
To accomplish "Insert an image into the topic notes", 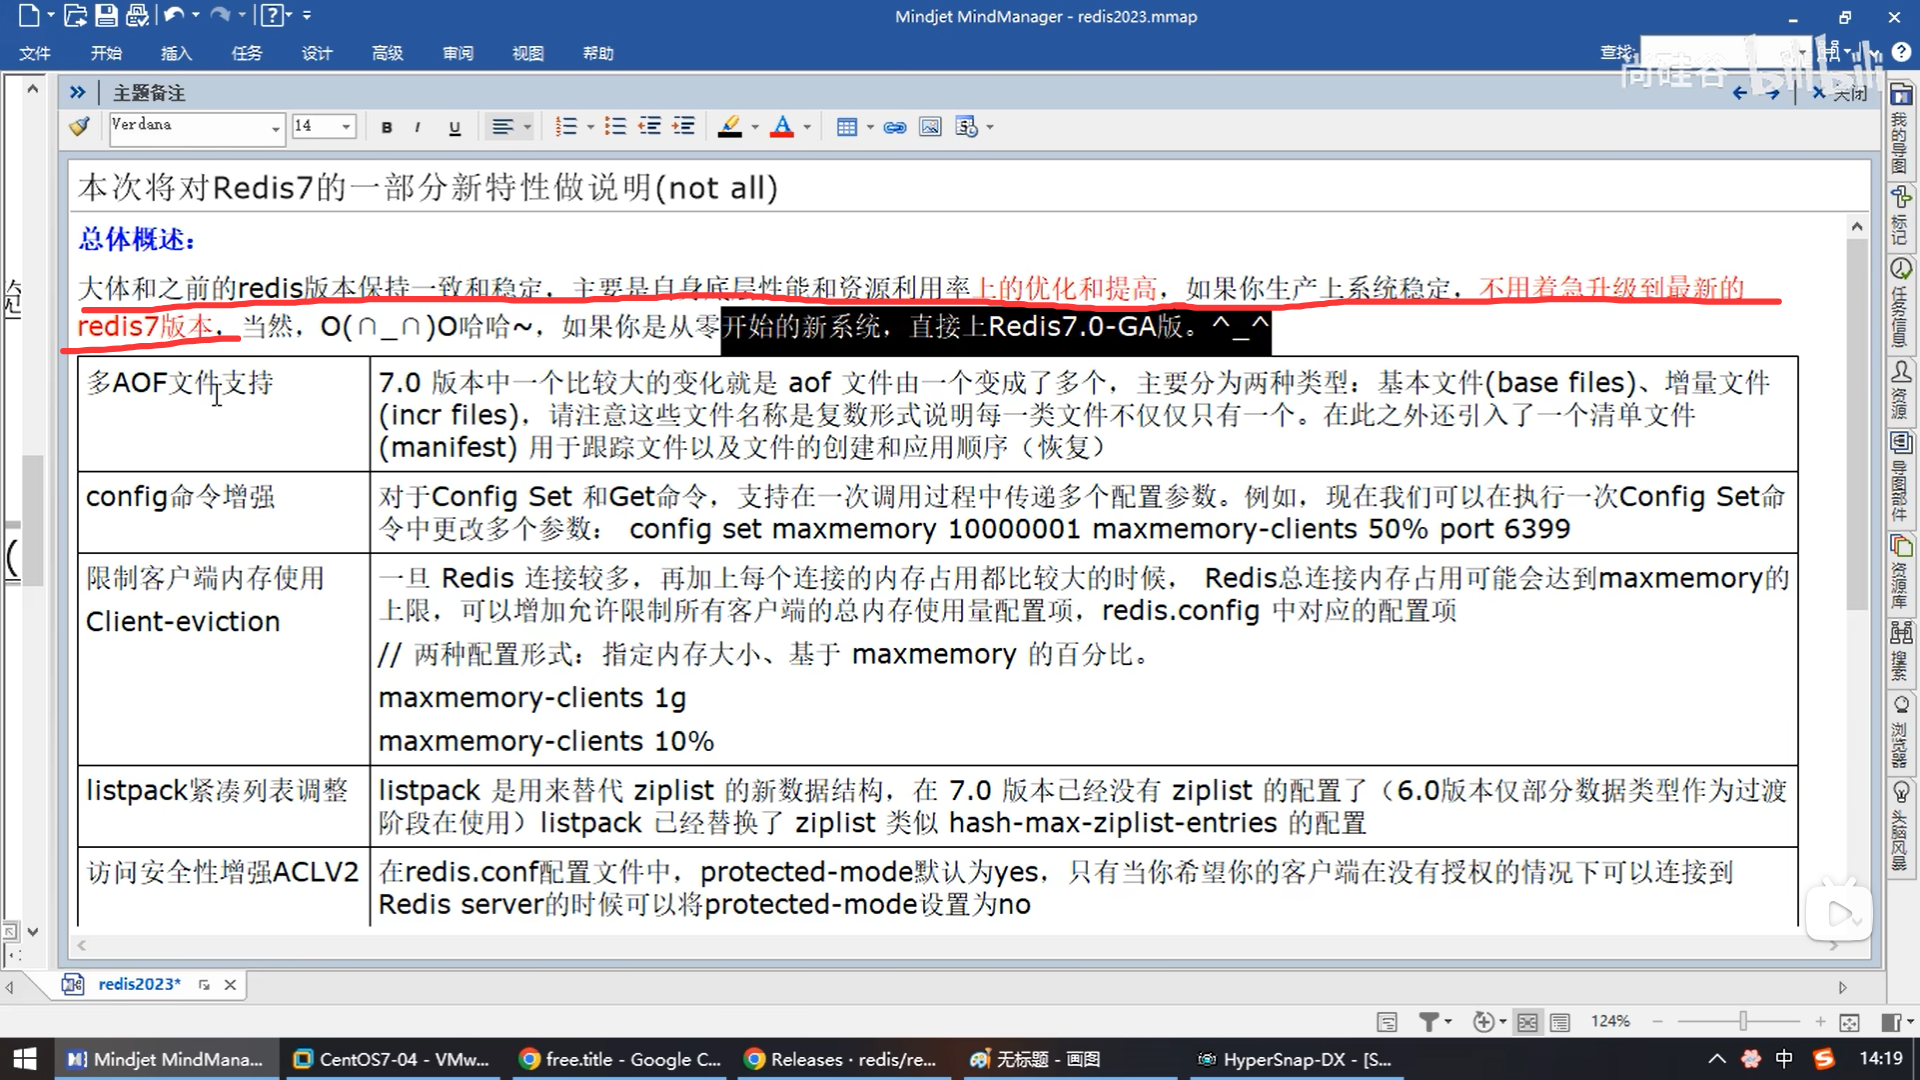I will [930, 127].
